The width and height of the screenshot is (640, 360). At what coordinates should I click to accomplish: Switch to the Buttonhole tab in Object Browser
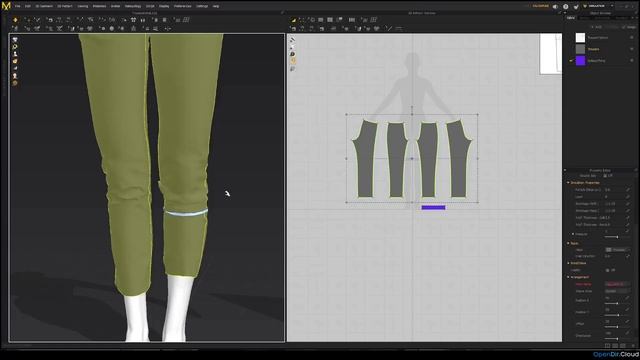[602, 18]
